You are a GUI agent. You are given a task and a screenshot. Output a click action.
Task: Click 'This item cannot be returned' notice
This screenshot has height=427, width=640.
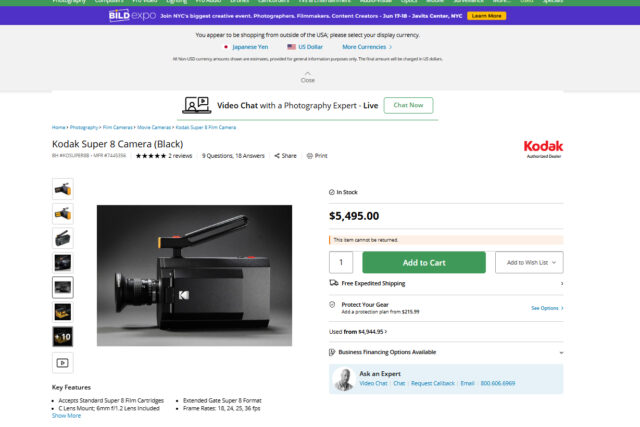[x=446, y=240]
